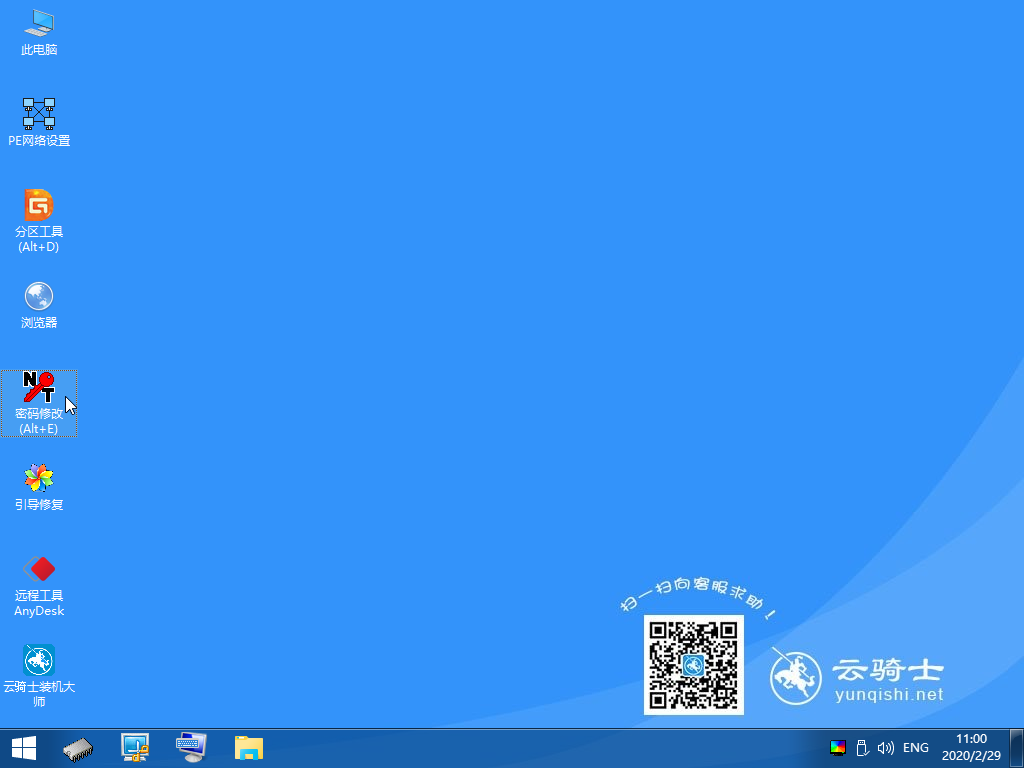Open the clock showing 11:00
This screenshot has width=1024, height=768.
tap(971, 748)
